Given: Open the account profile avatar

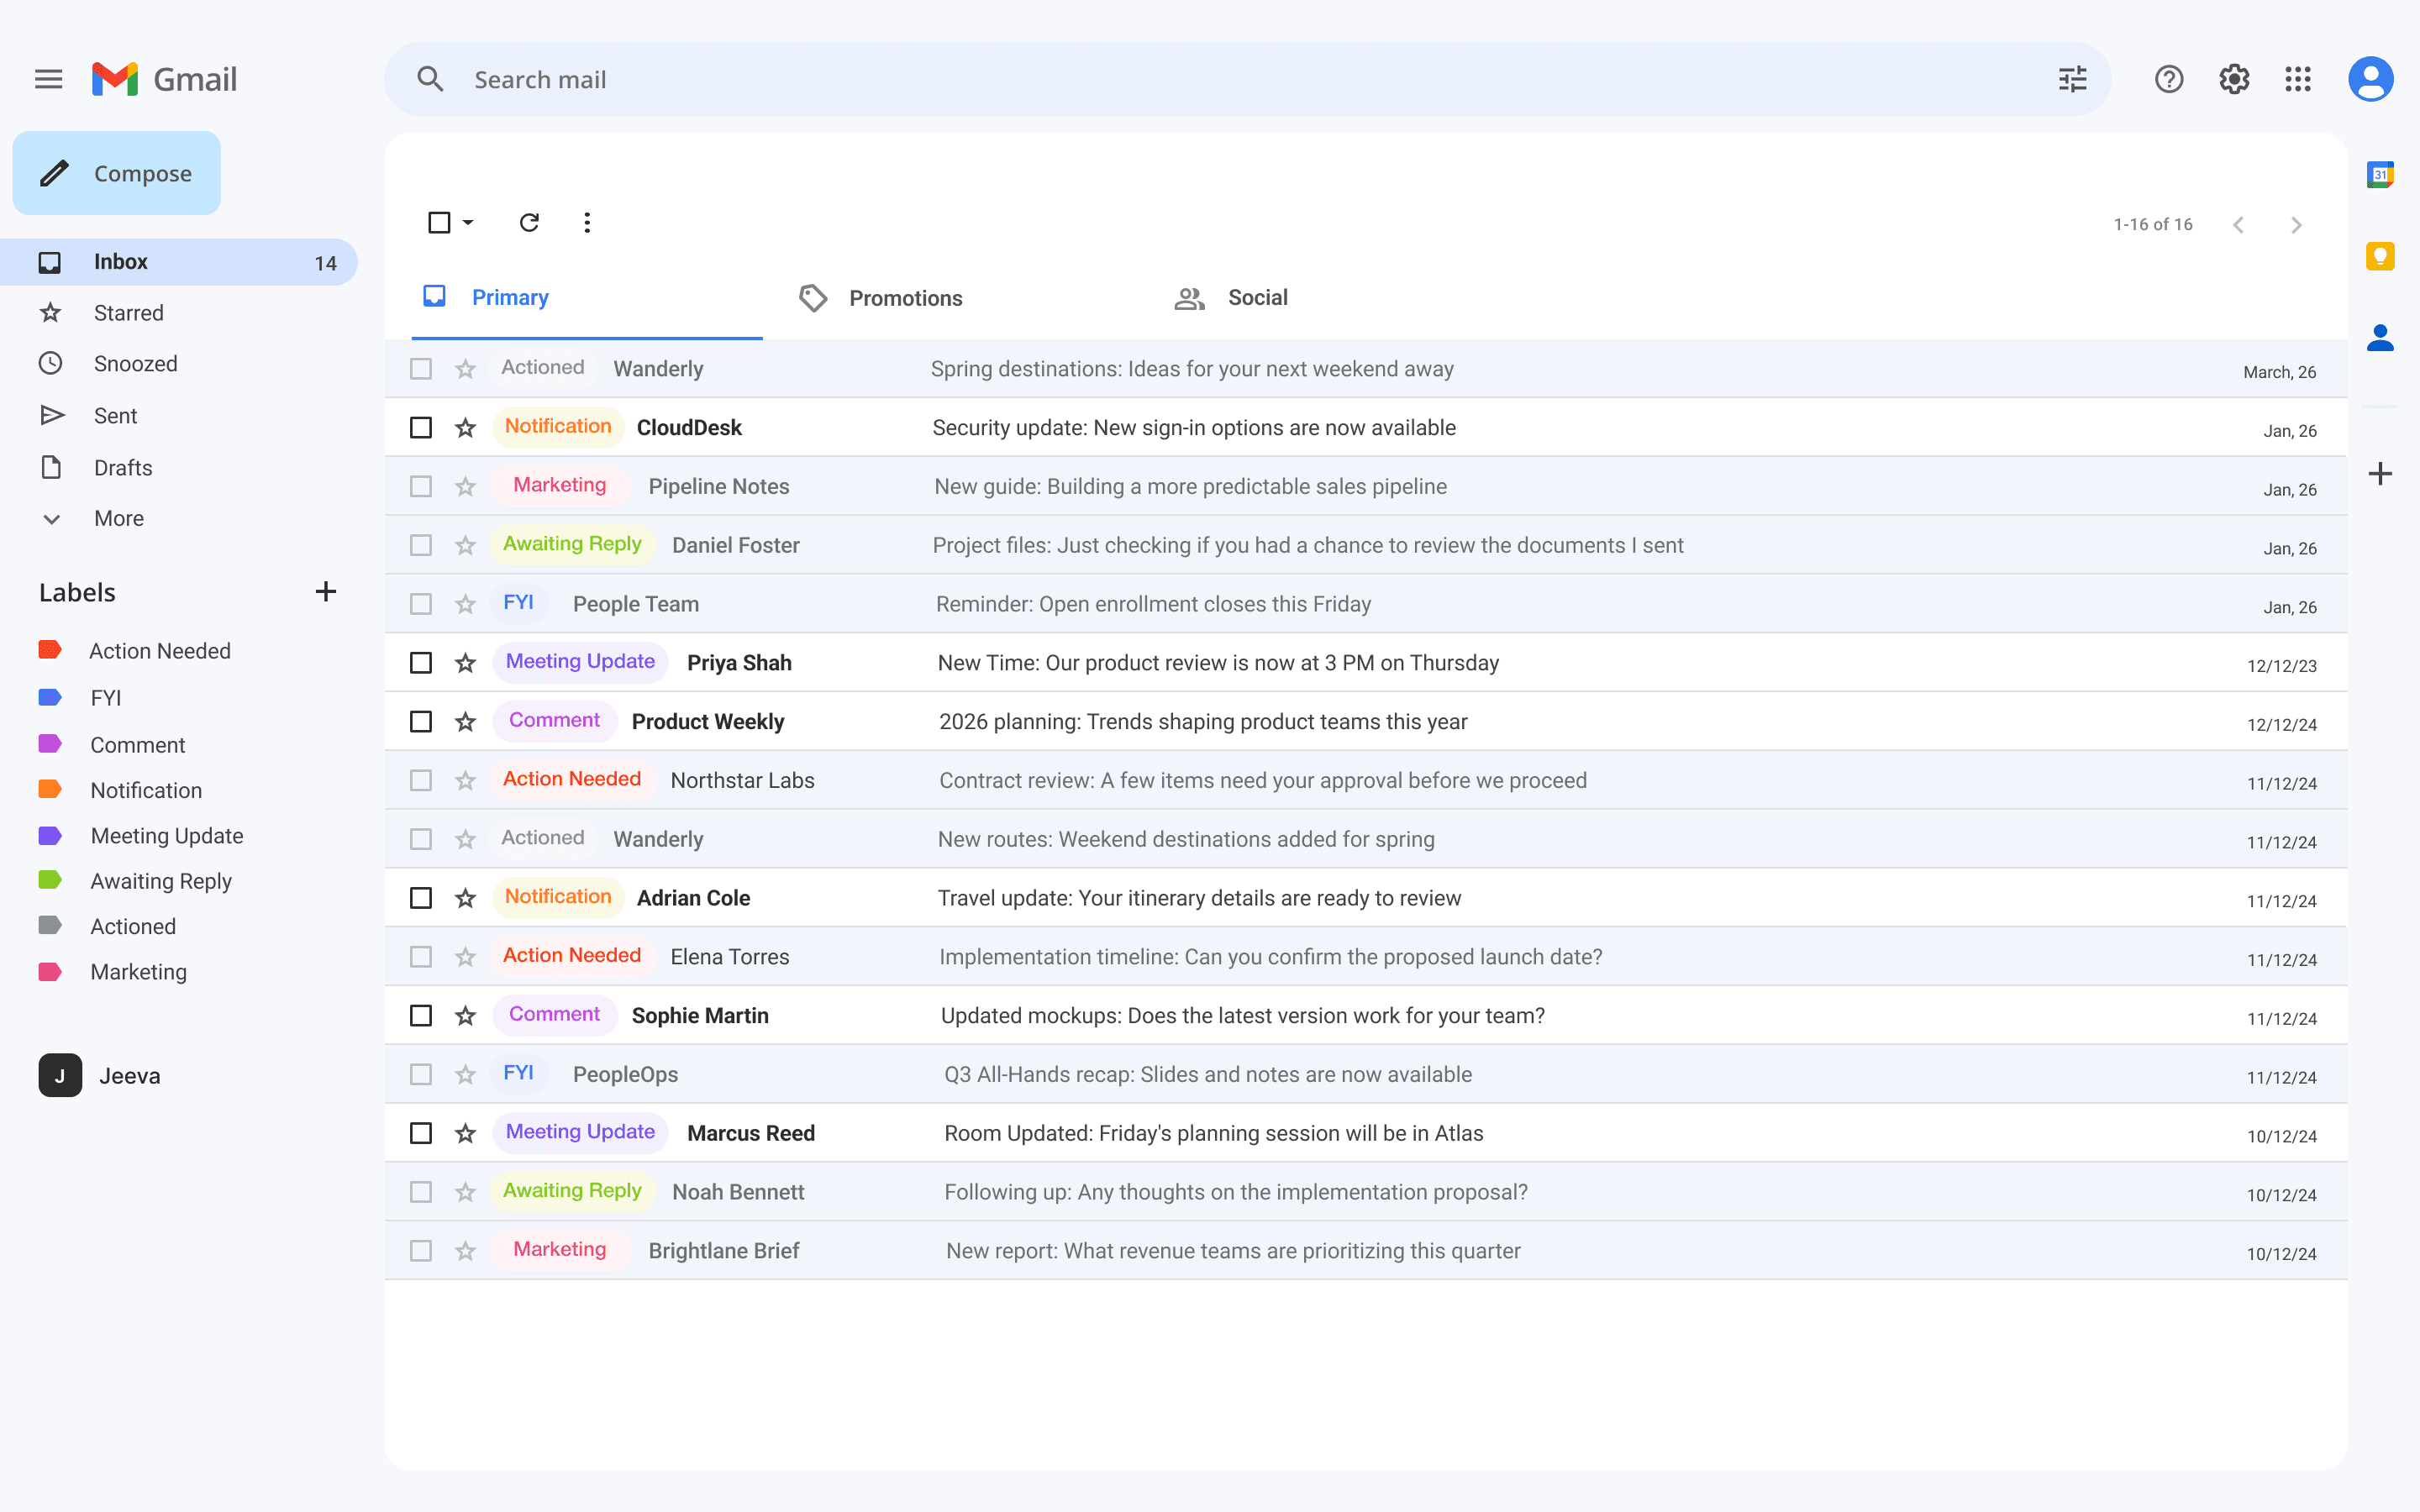Looking at the screenshot, I should pos(2370,79).
